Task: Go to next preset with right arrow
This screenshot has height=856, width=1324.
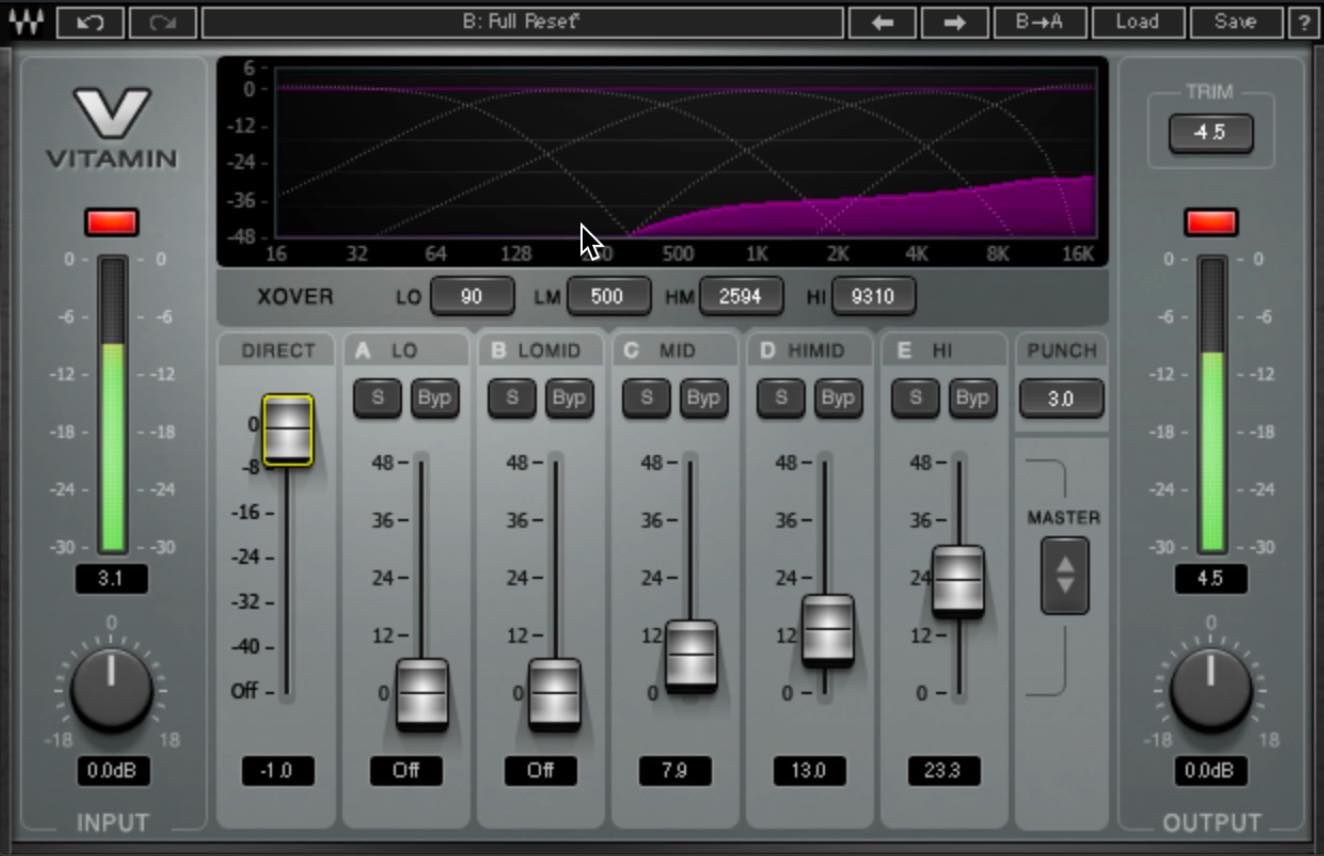Action: pyautogui.click(x=955, y=22)
